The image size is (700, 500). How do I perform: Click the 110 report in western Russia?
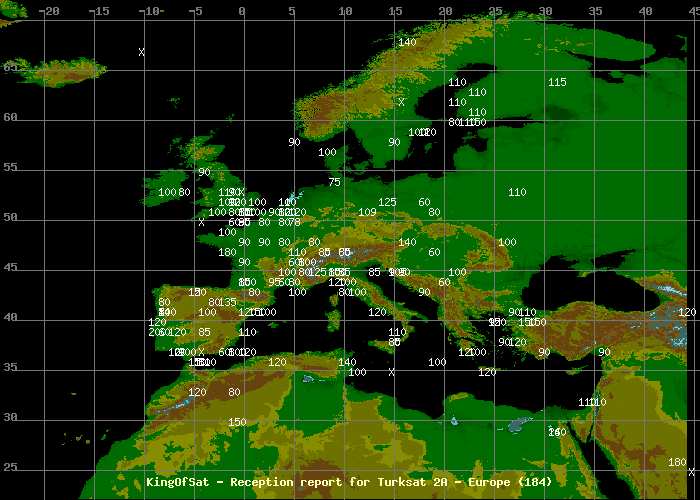point(517,192)
